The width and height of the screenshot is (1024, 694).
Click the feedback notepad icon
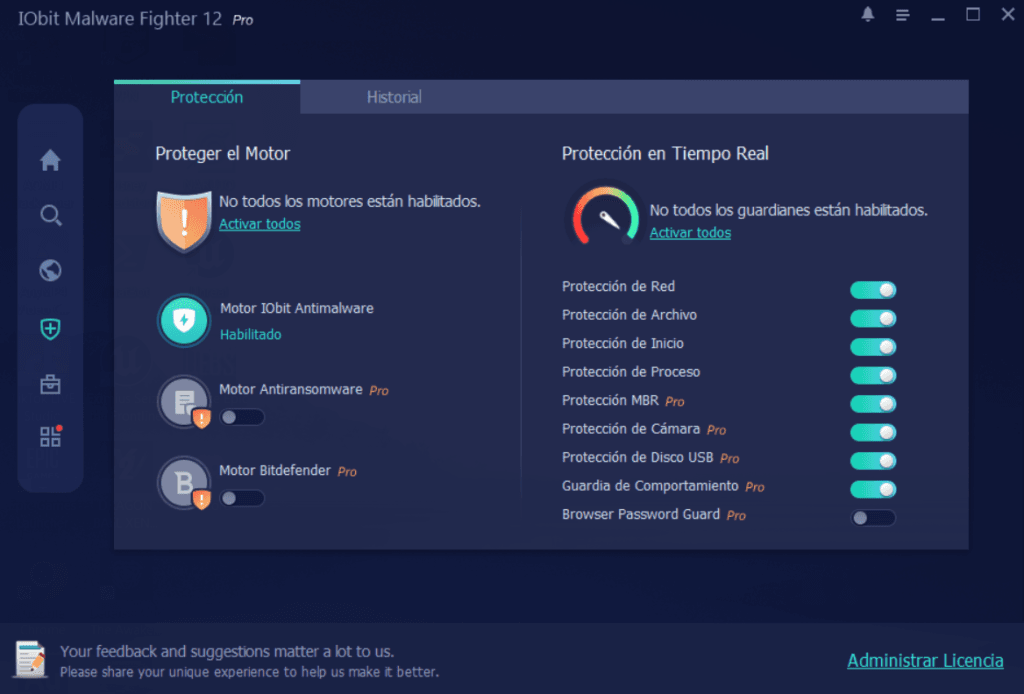(30, 659)
